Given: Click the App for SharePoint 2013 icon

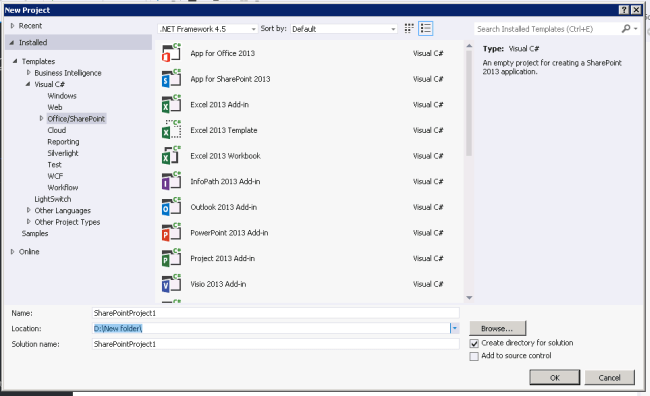Looking at the screenshot, I should click(x=171, y=79).
